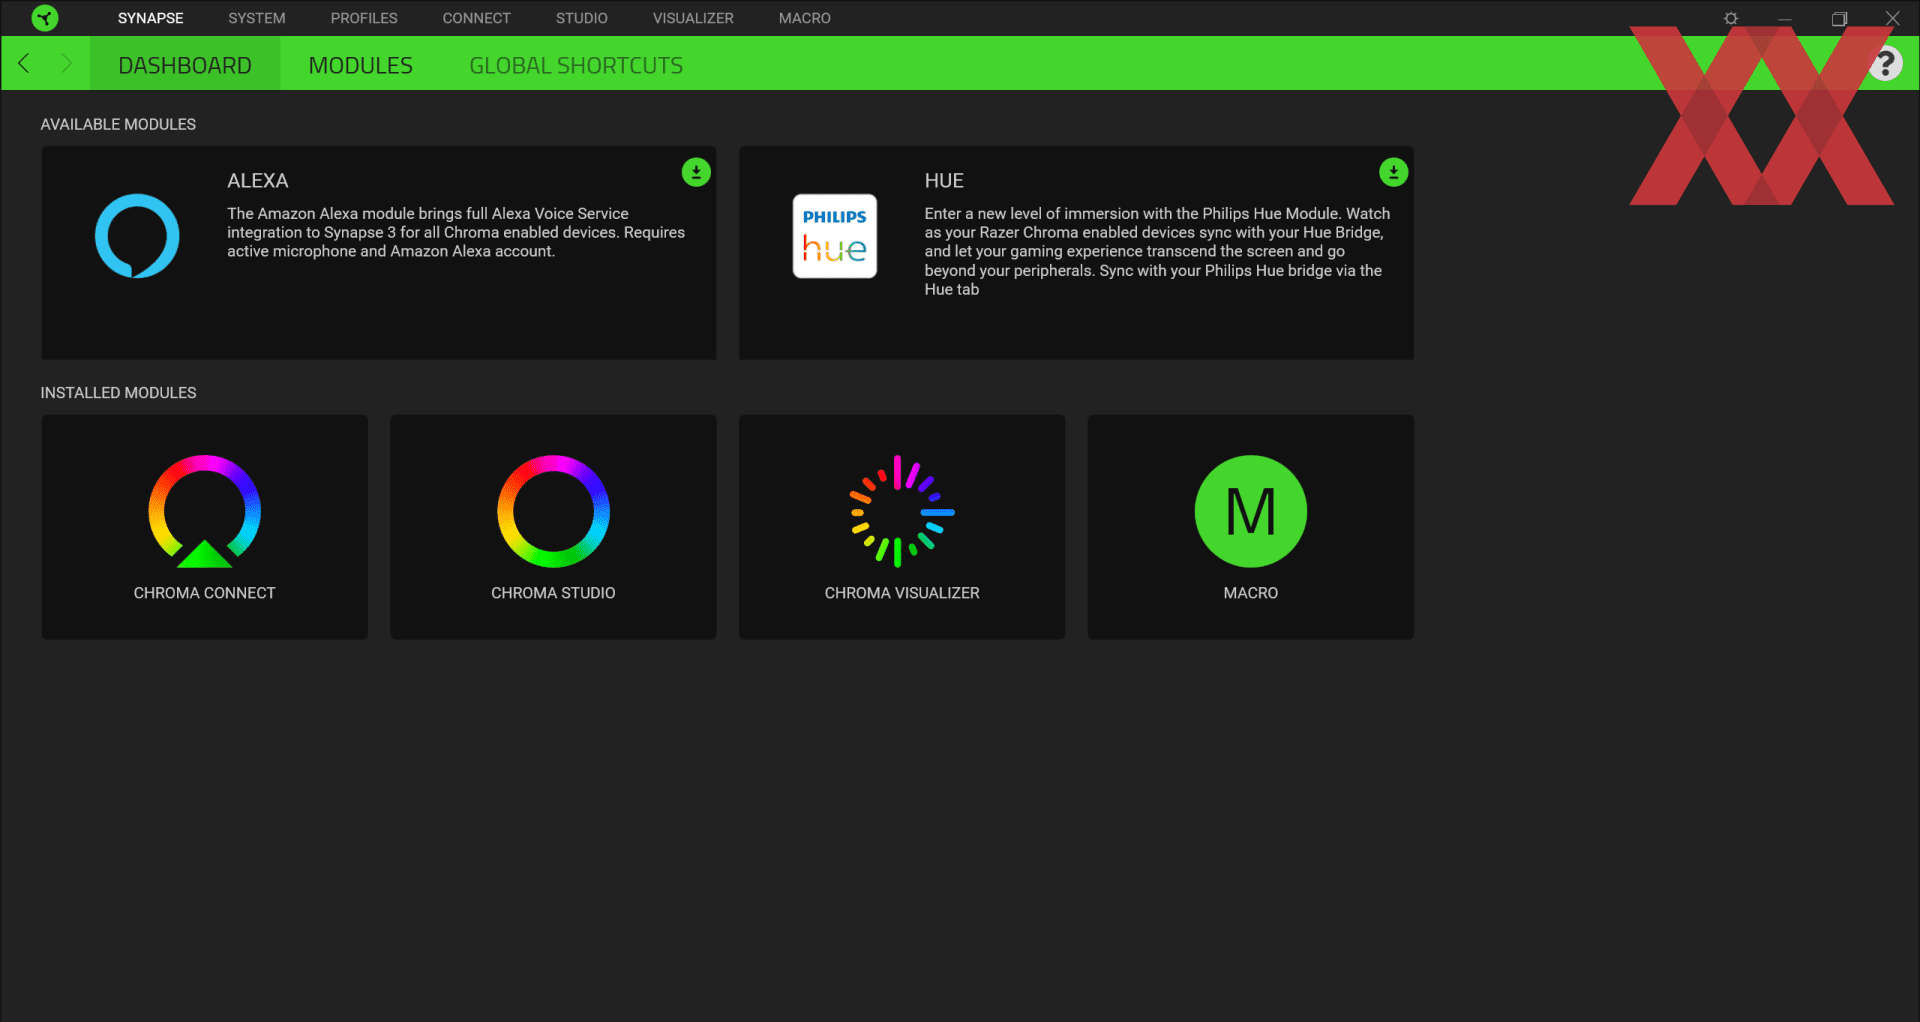
Task: Click the green Macro M icon
Action: 1251,511
